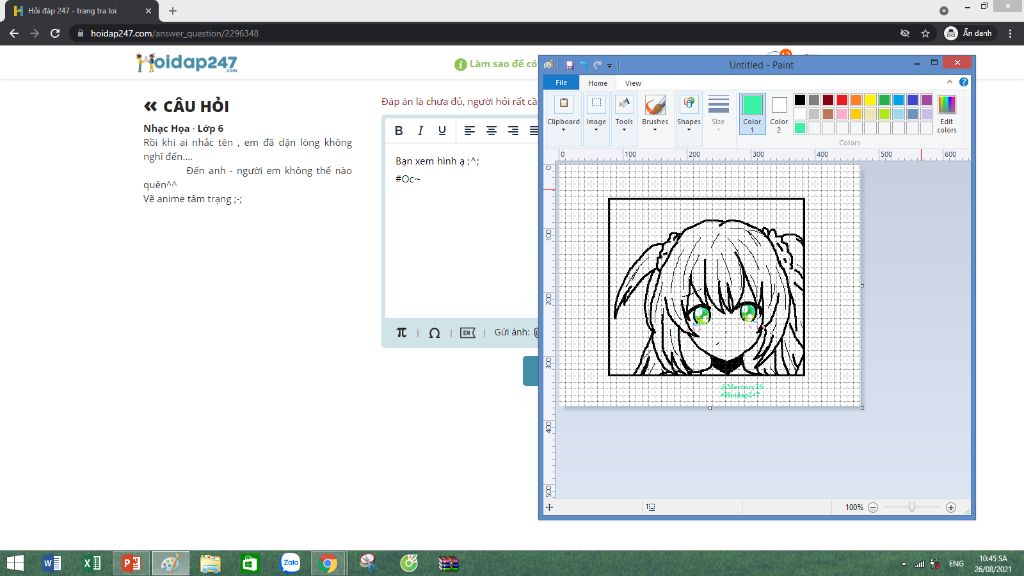The image size is (1024, 576).
Task: Open the Tools dropdown in Paint
Action: coord(624,114)
